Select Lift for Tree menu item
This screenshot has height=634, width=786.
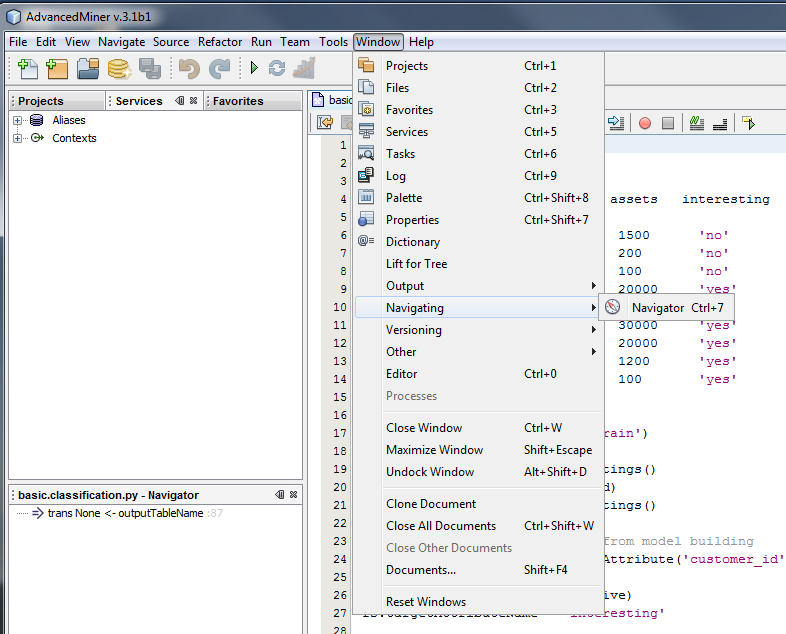click(x=479, y=264)
